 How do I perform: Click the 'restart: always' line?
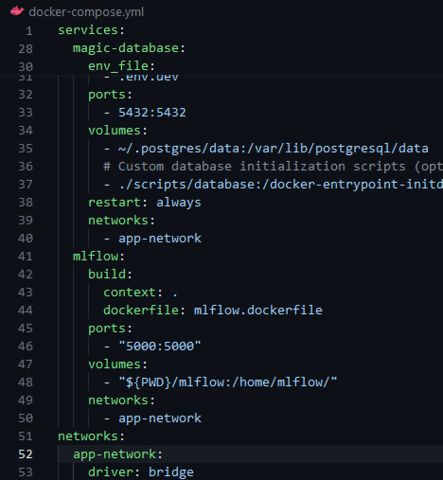pyautogui.click(x=145, y=202)
